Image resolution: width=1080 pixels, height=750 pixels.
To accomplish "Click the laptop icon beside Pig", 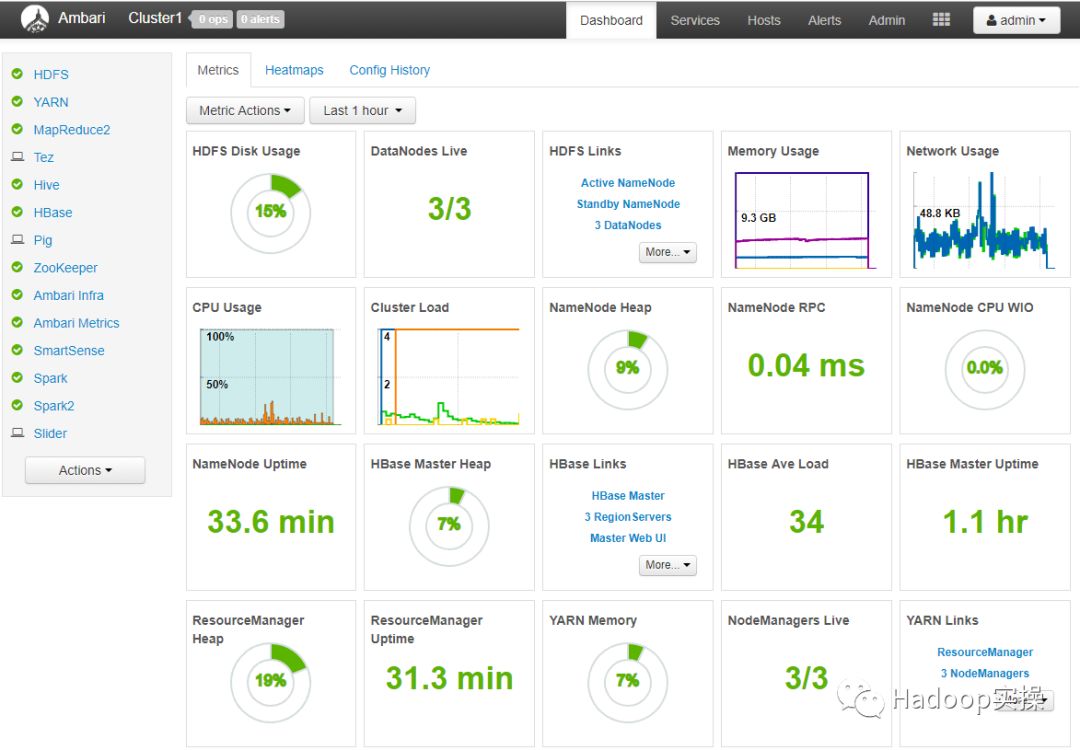I will [17, 240].
